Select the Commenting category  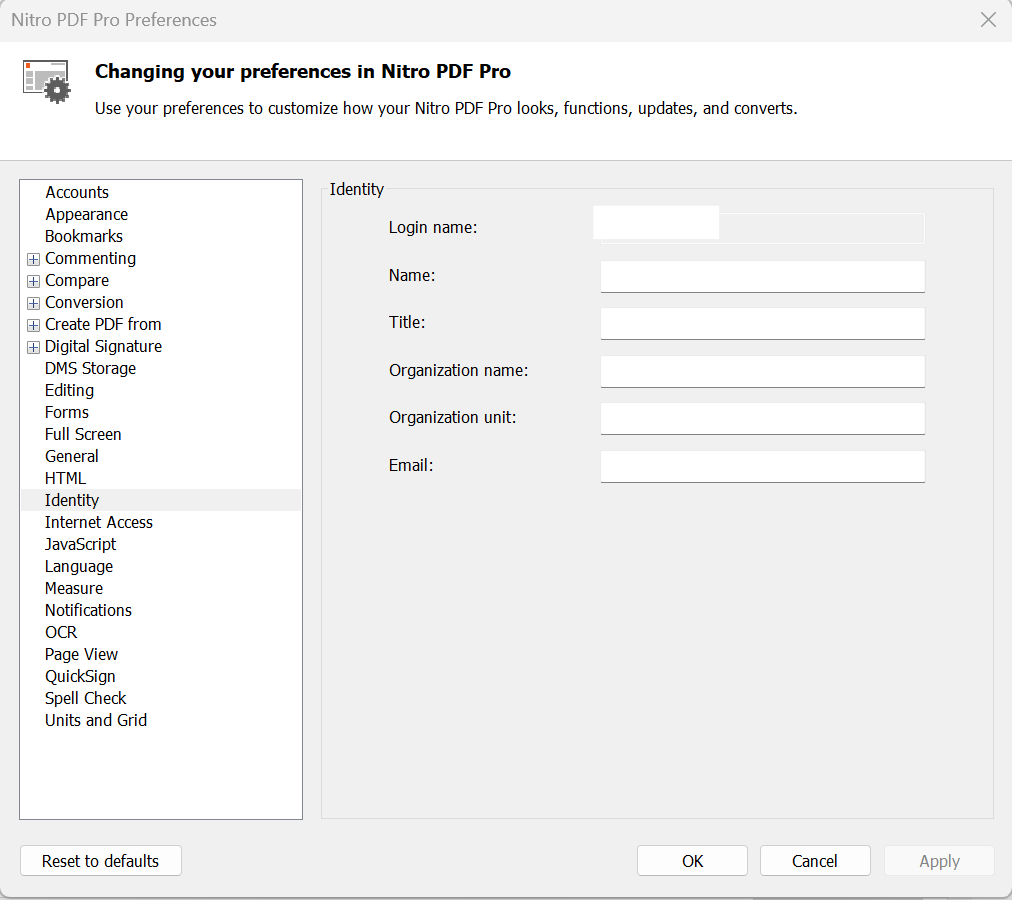(x=90, y=258)
